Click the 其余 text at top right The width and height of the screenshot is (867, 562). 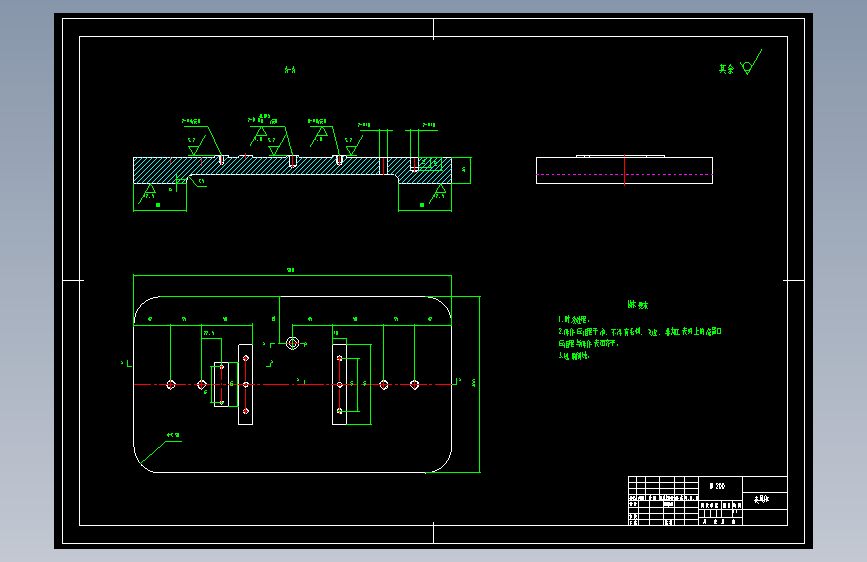pos(726,69)
